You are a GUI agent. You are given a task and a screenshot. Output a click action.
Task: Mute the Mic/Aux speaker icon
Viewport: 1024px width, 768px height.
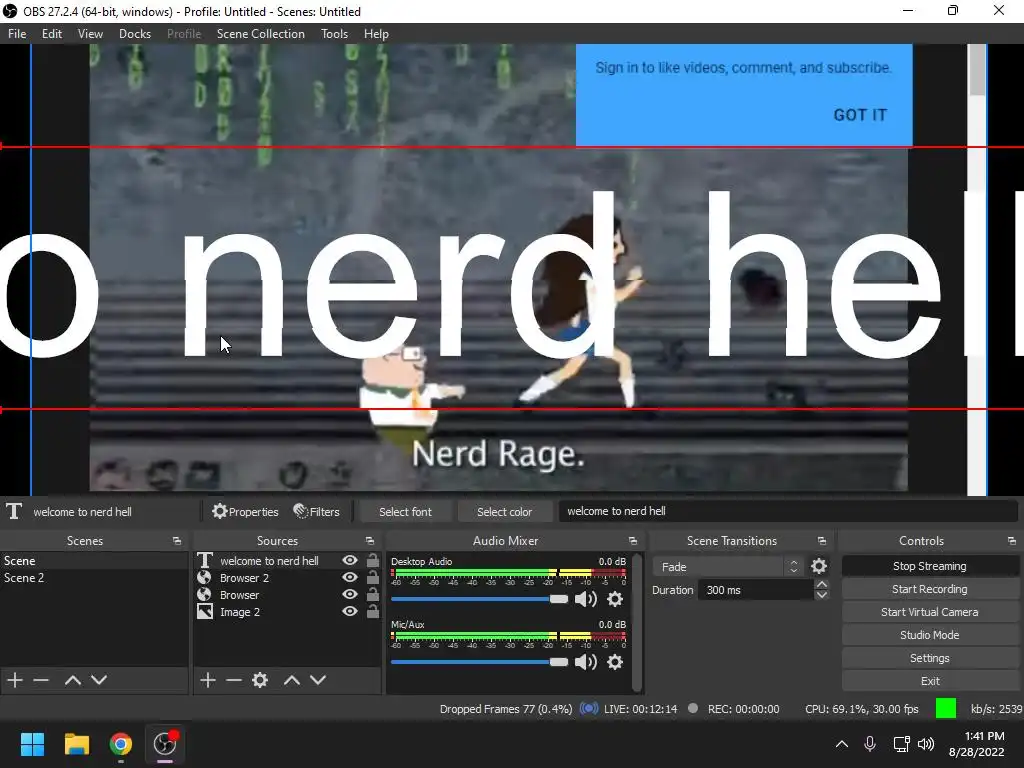coord(586,662)
